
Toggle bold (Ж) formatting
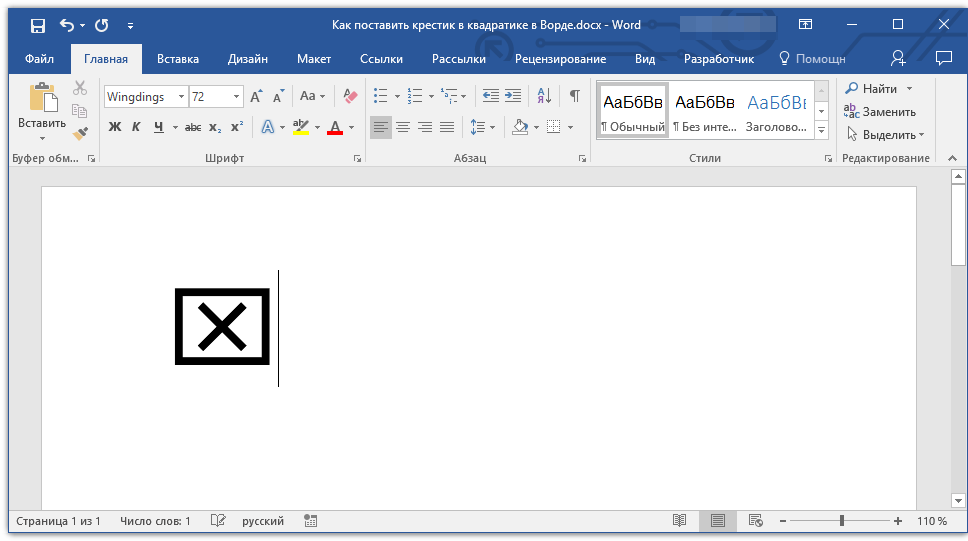click(114, 127)
